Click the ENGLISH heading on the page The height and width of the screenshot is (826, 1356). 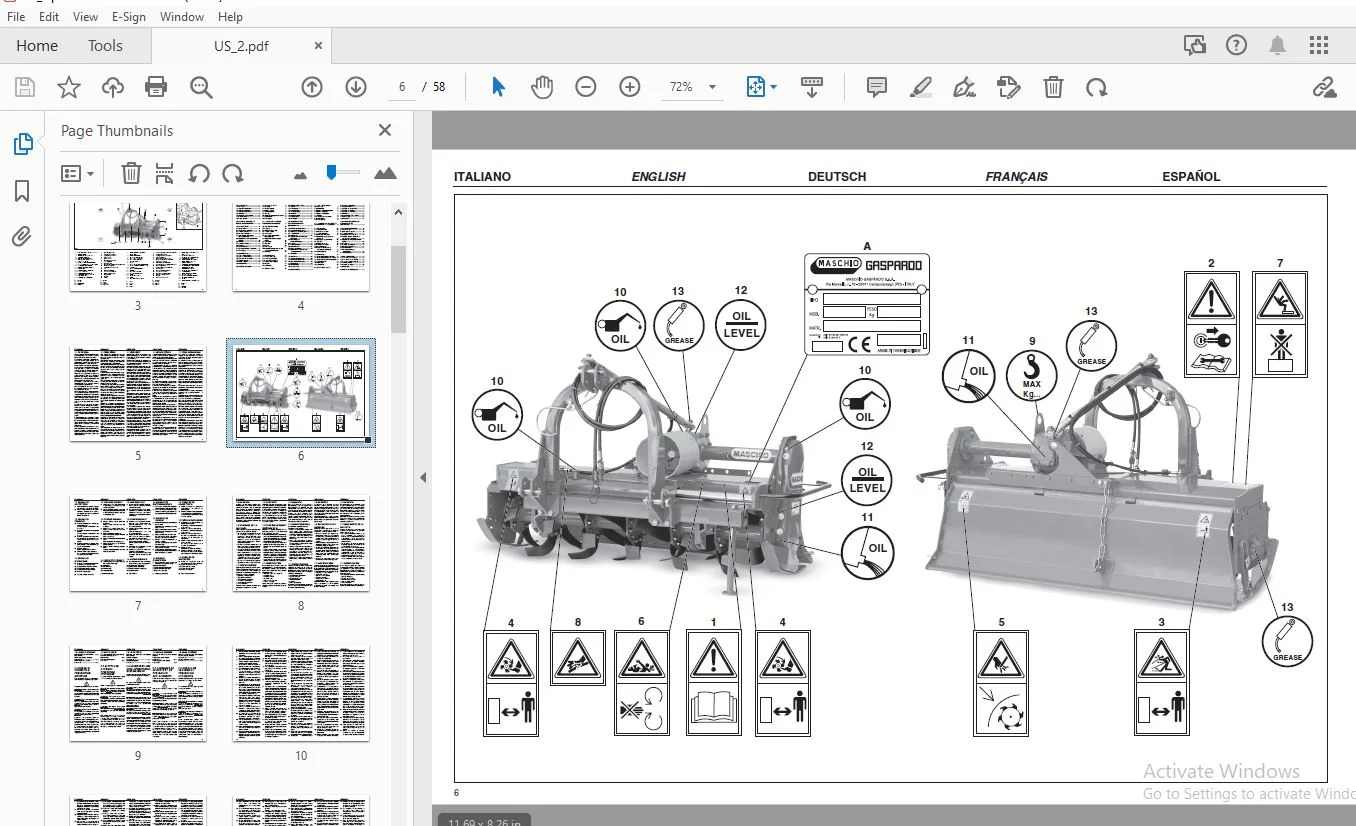pyautogui.click(x=658, y=177)
